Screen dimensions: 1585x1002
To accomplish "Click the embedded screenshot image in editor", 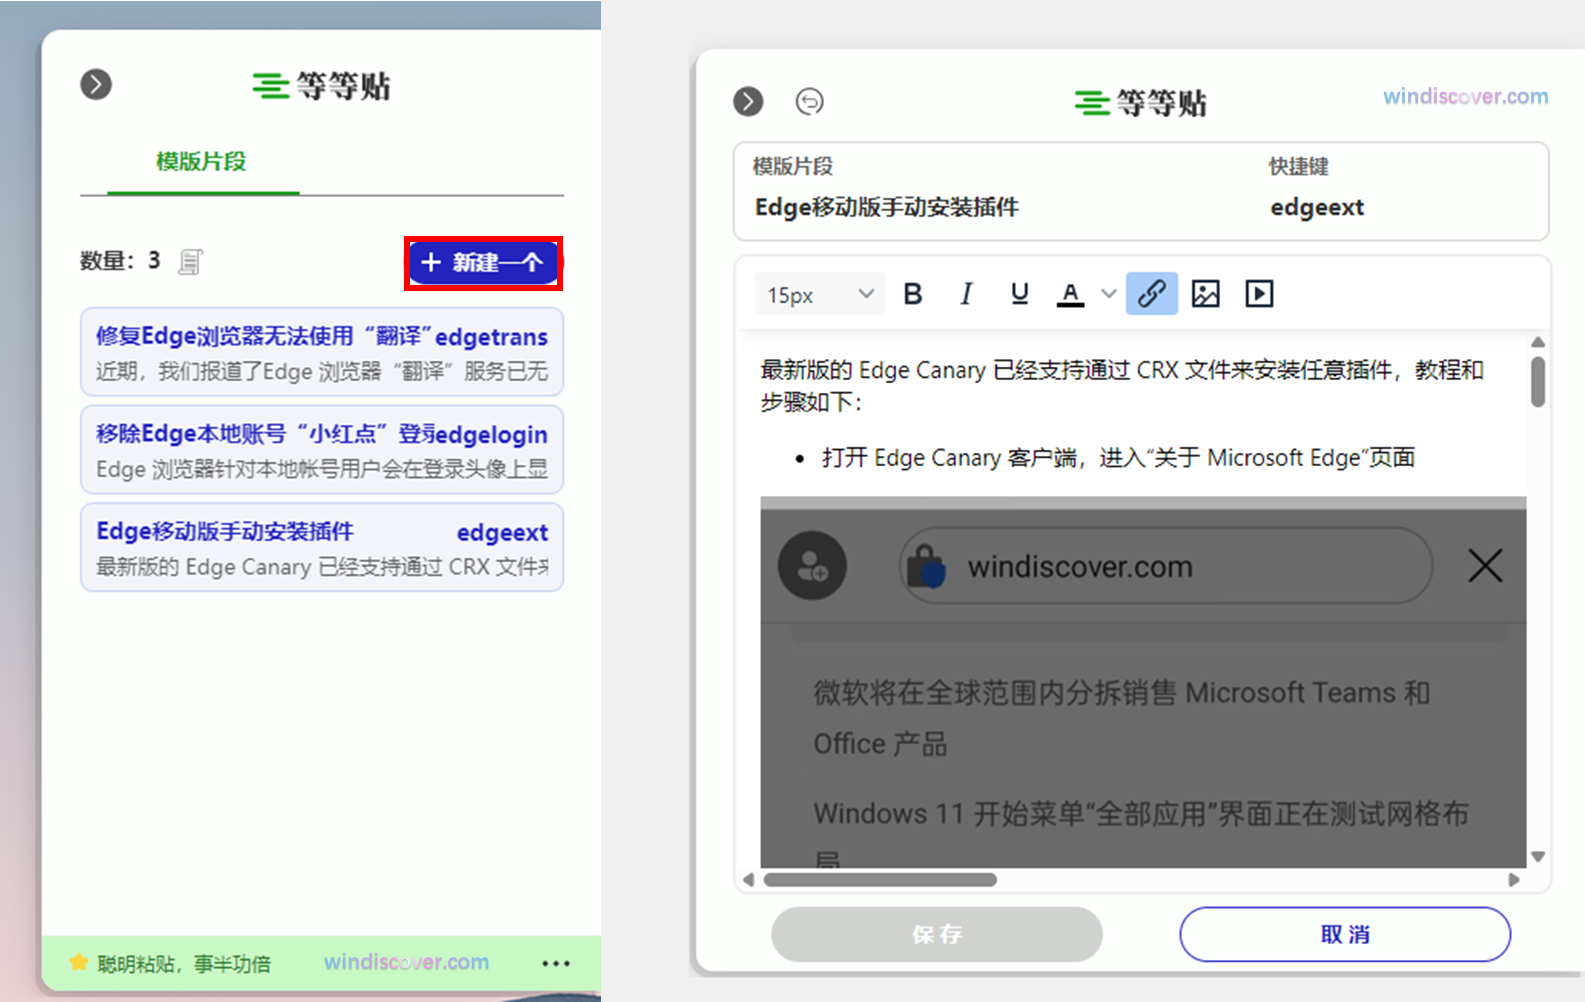I will point(1143,682).
